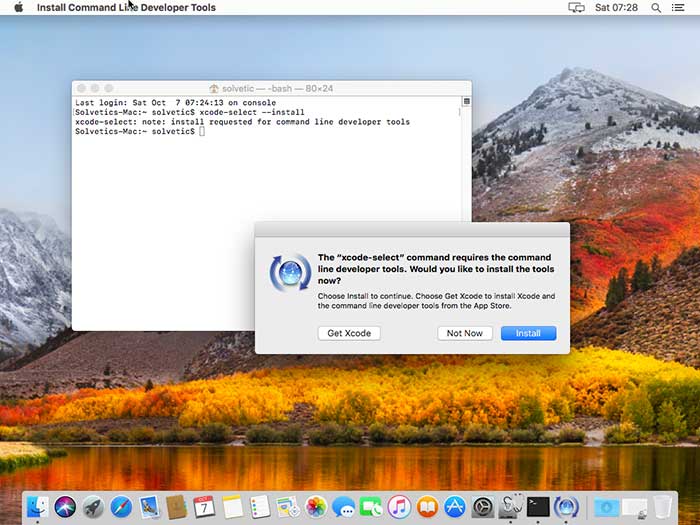This screenshot has width=700, height=525.
Task: Click the Install button
Action: click(x=528, y=333)
